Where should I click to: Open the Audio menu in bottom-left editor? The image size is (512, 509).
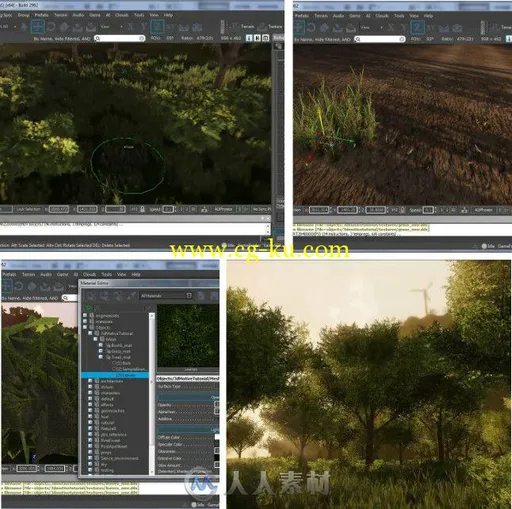click(x=46, y=274)
